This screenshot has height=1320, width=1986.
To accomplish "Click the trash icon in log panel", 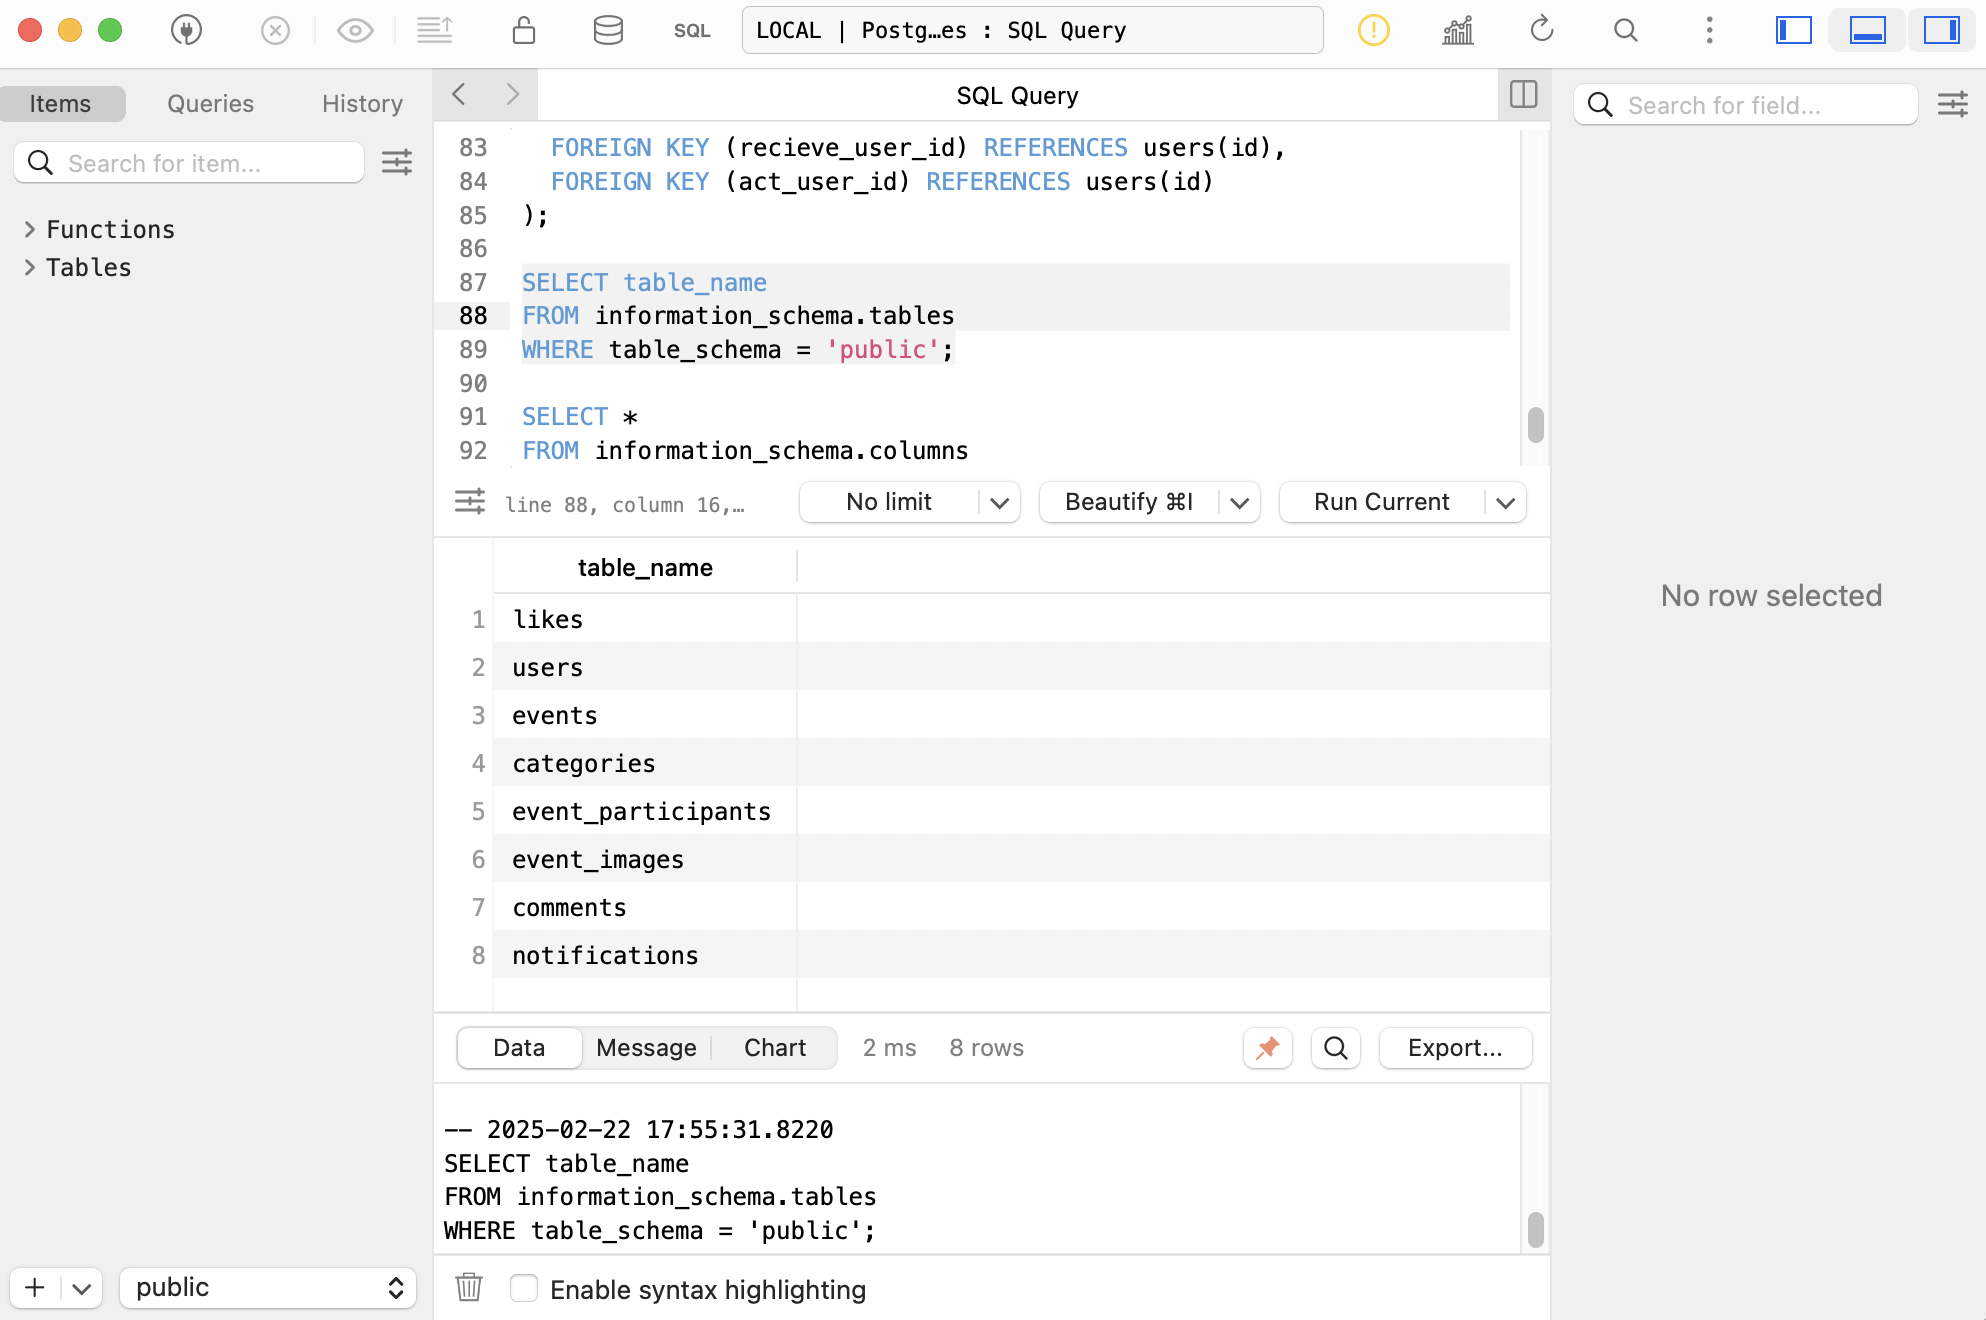I will pyautogui.click(x=469, y=1287).
